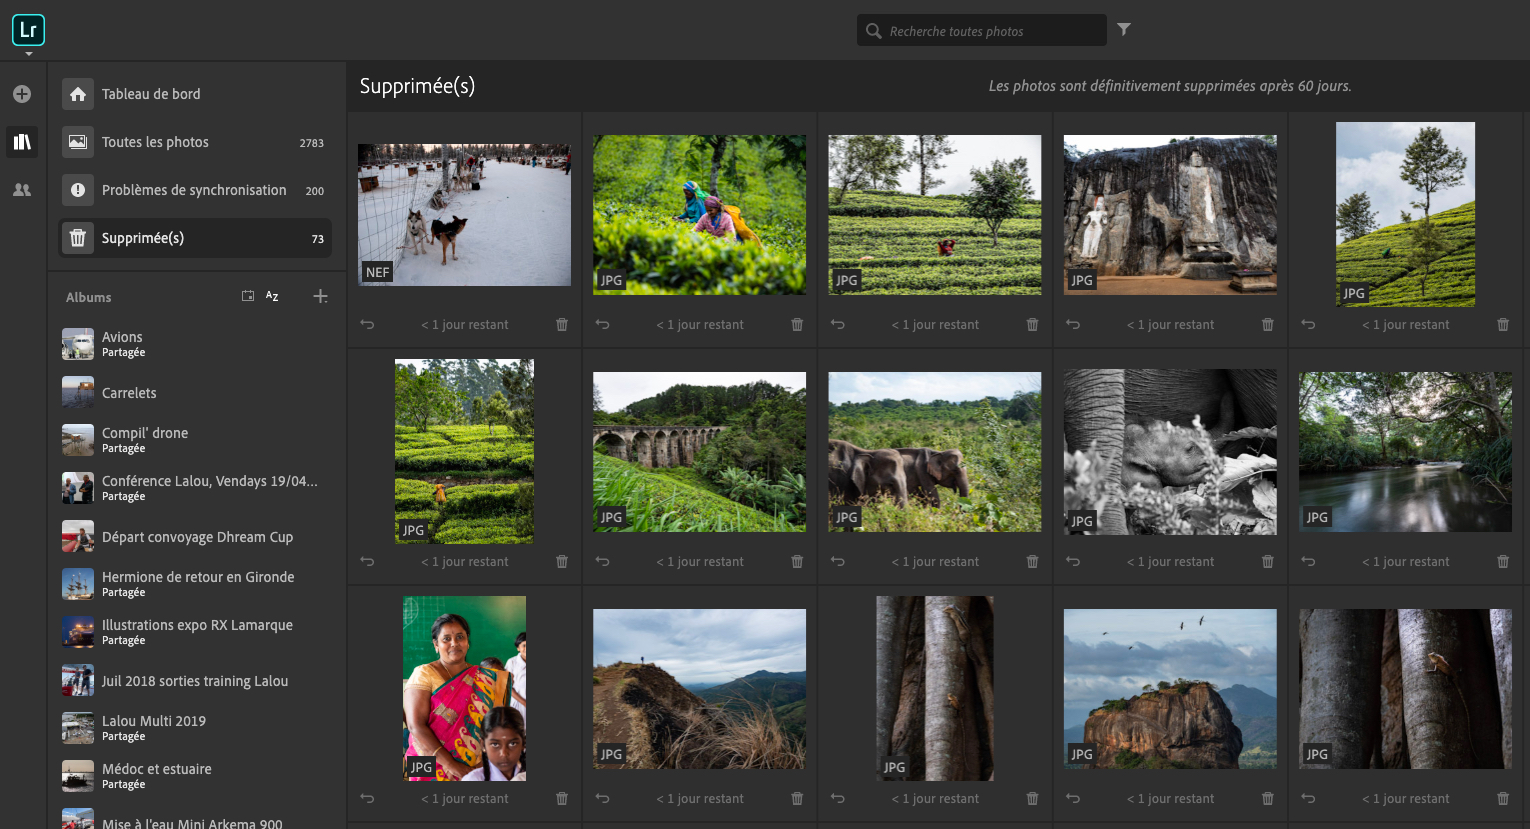
Task: Open Tableau de bord
Action: [195, 94]
